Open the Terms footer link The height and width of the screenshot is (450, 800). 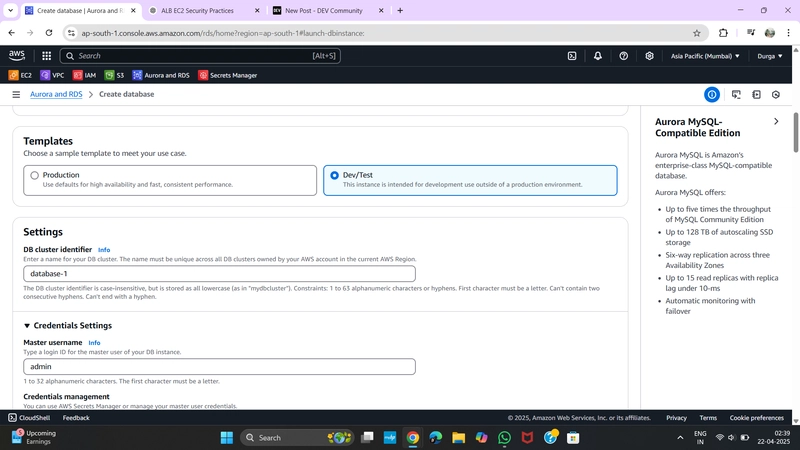[708, 418]
